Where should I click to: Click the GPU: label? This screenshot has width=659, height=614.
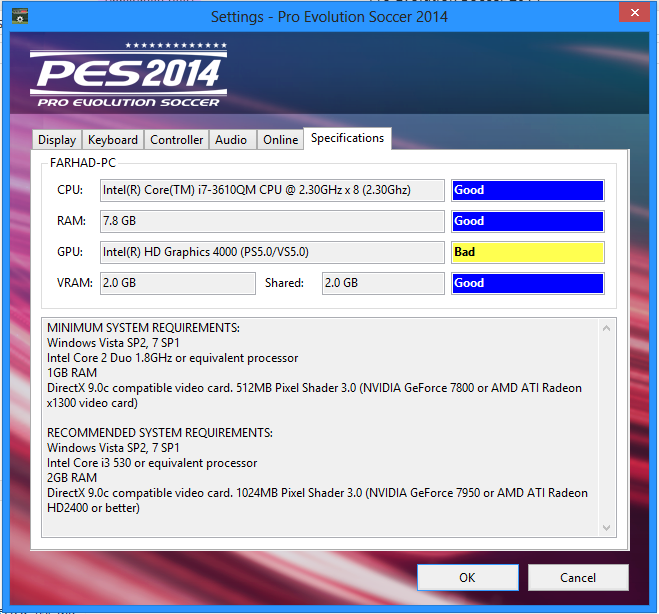[x=70, y=252]
